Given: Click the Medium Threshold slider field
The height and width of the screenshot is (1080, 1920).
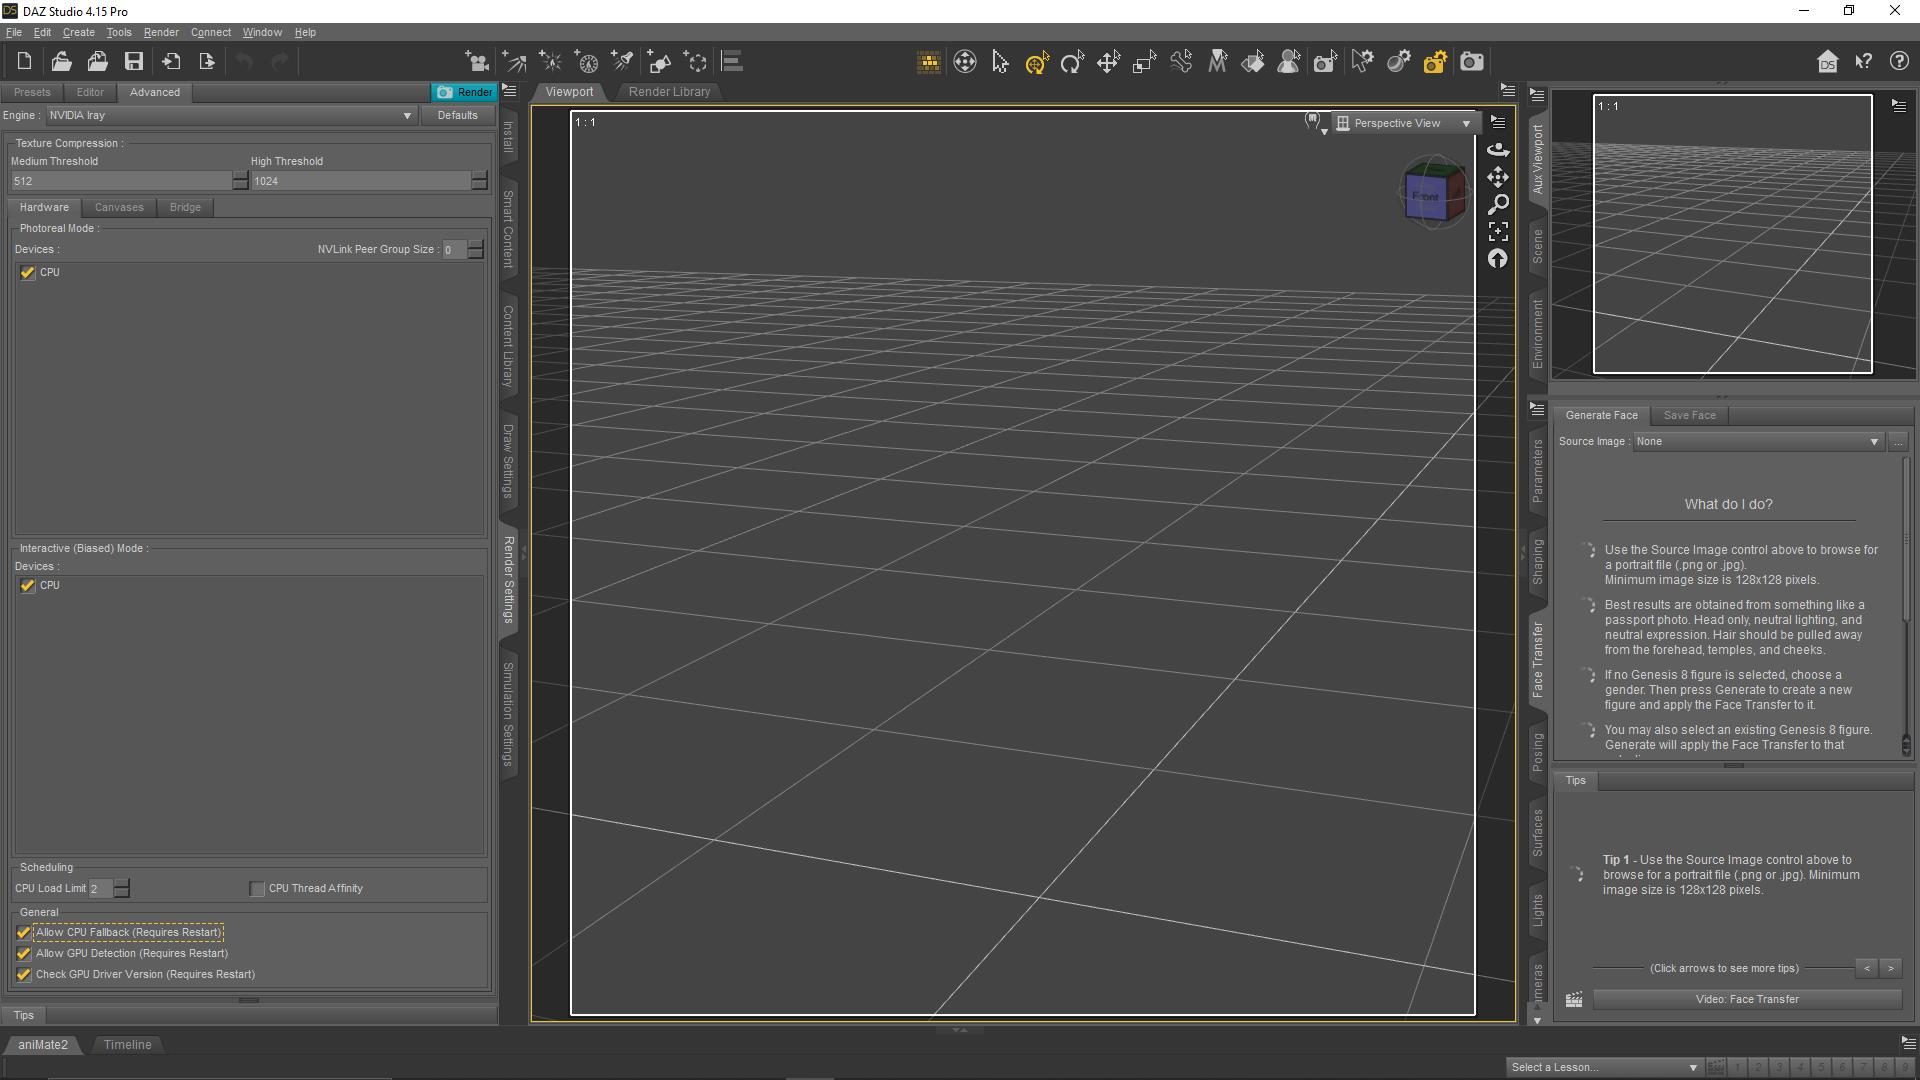Looking at the screenshot, I should coord(120,181).
